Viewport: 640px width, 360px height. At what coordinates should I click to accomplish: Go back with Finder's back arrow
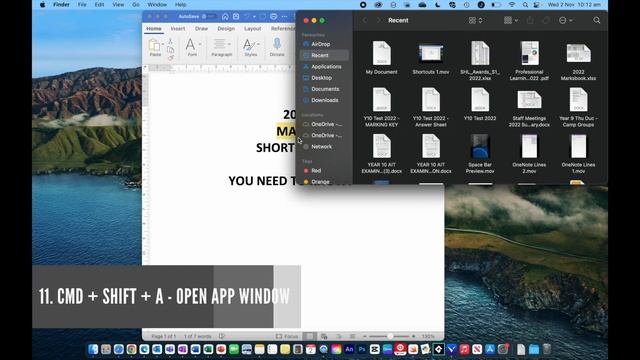click(364, 20)
